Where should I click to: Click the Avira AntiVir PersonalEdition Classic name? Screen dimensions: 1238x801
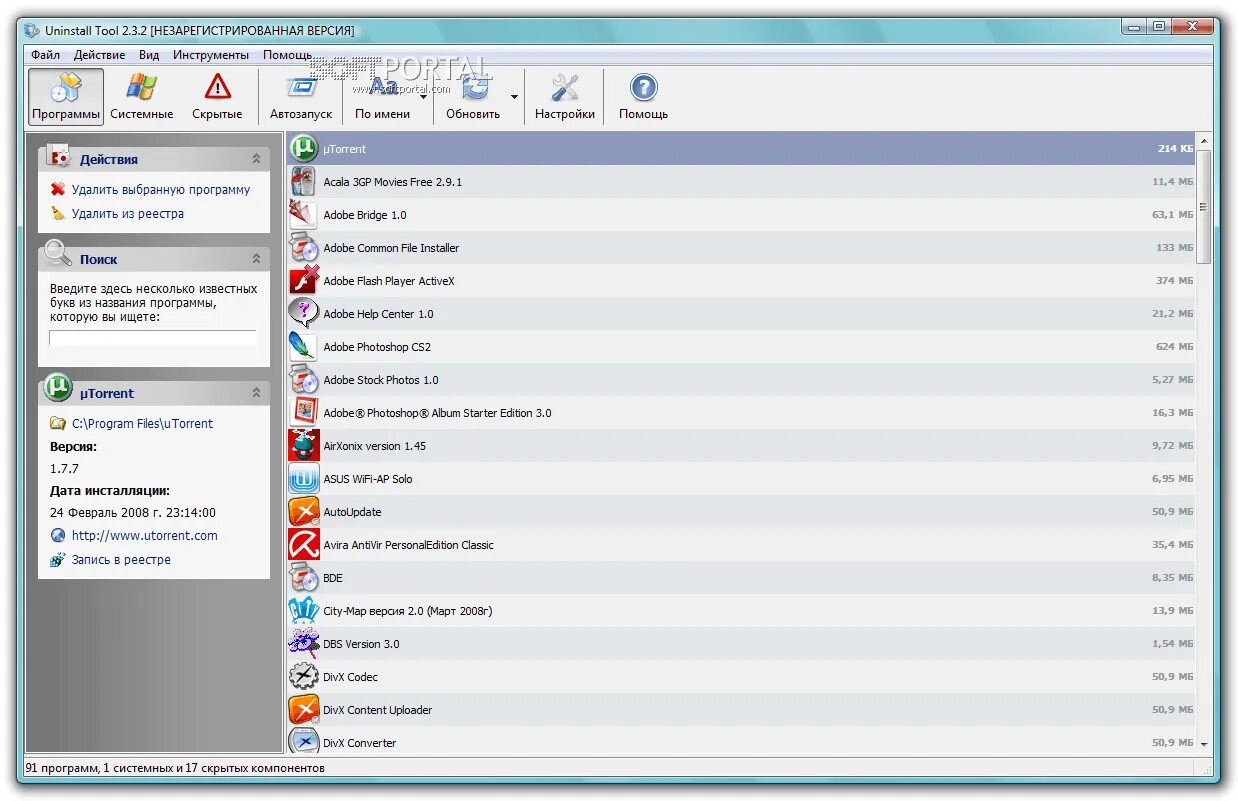[408, 545]
